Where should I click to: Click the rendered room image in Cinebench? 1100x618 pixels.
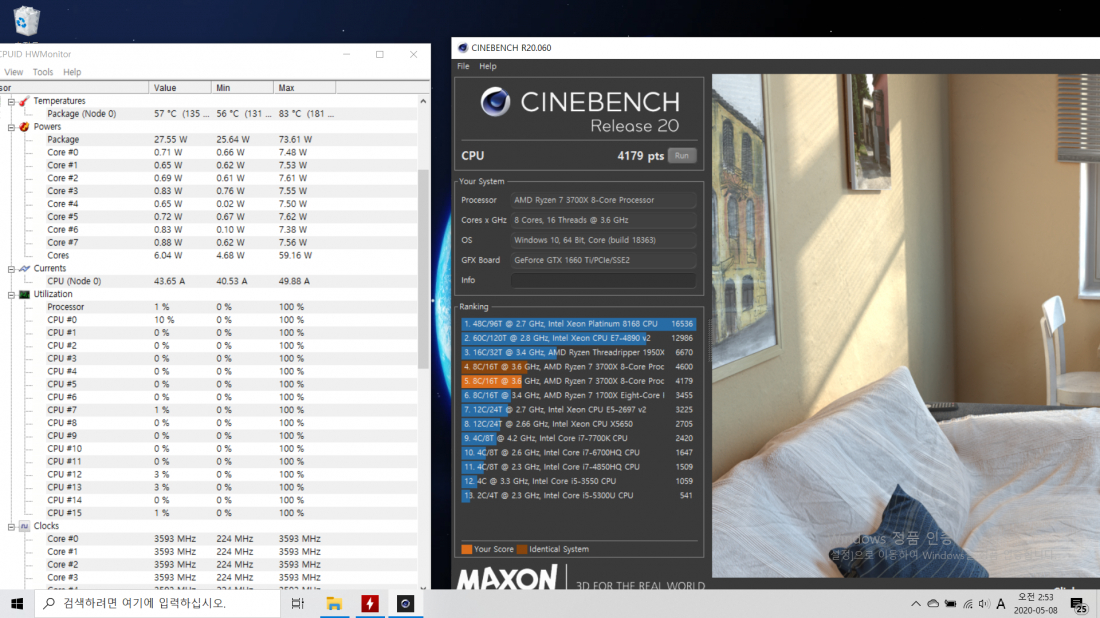[x=906, y=325]
